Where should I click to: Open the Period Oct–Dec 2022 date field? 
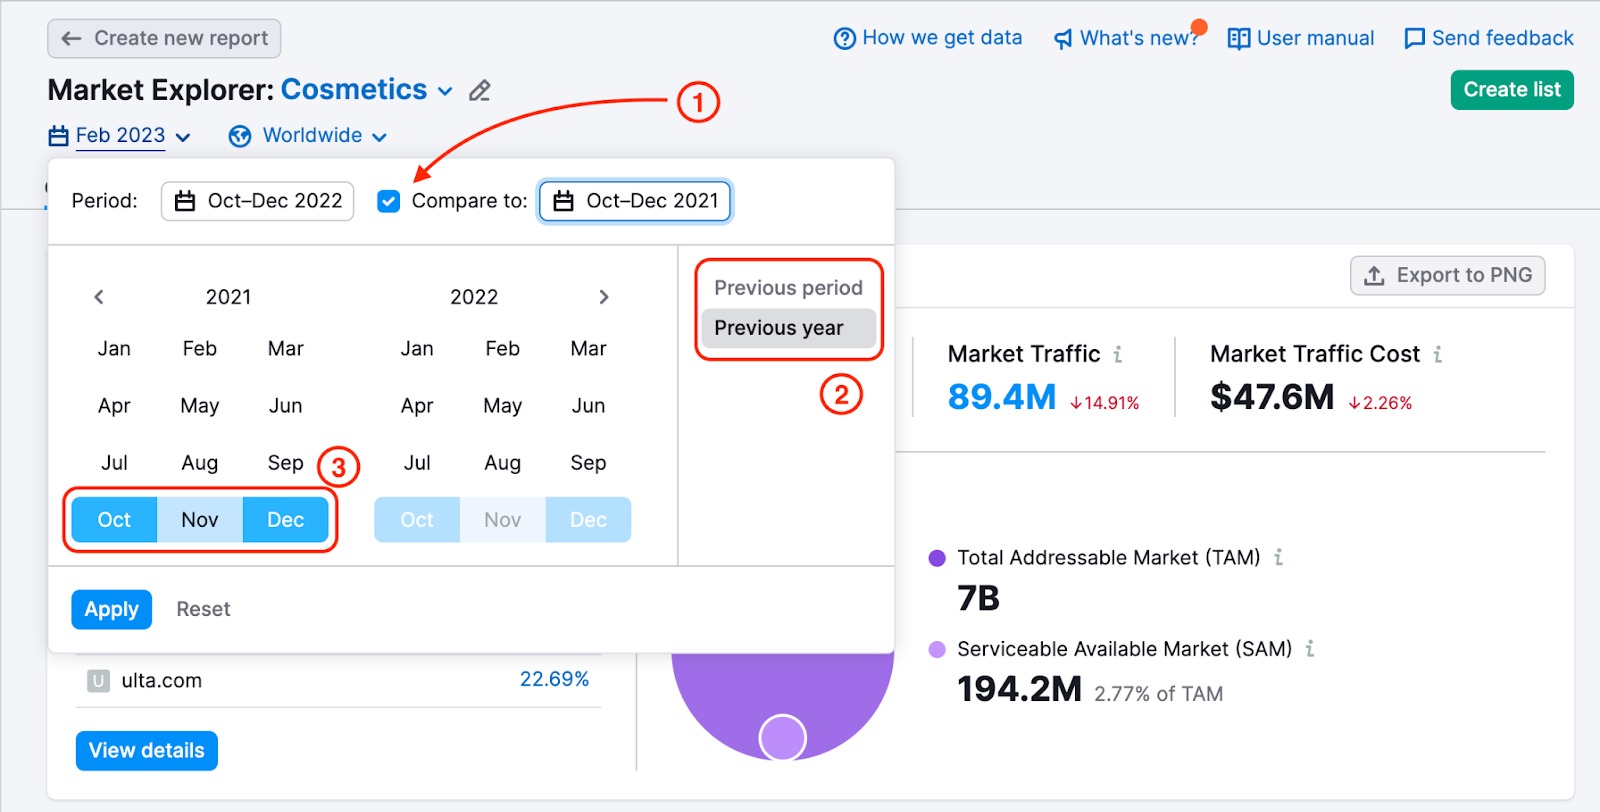click(x=258, y=201)
